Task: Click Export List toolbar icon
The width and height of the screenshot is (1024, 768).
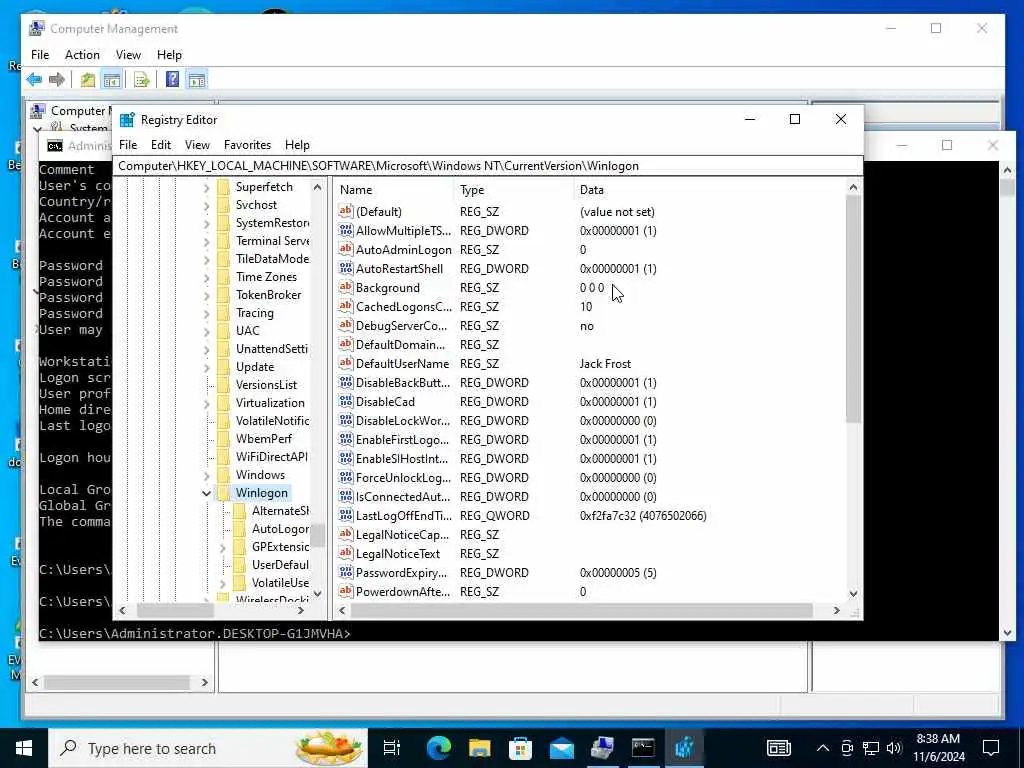Action: click(142, 80)
